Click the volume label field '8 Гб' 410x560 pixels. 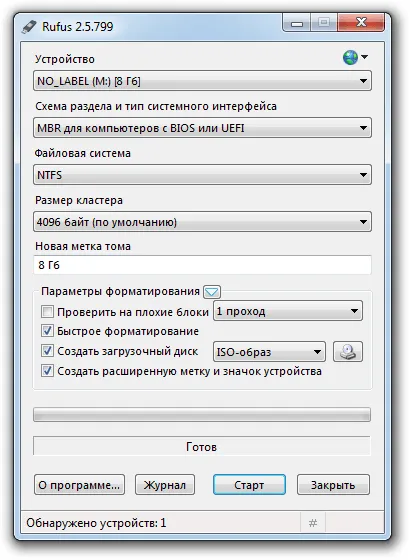(202, 265)
